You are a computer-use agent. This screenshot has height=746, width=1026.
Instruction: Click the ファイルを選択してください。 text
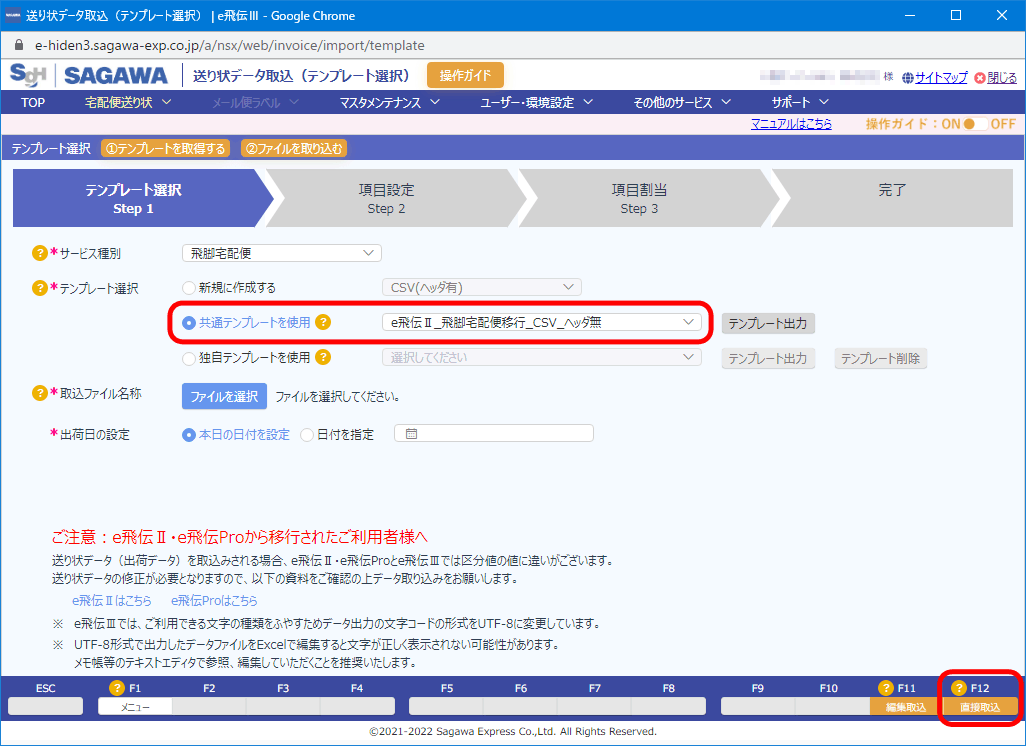tap(338, 397)
